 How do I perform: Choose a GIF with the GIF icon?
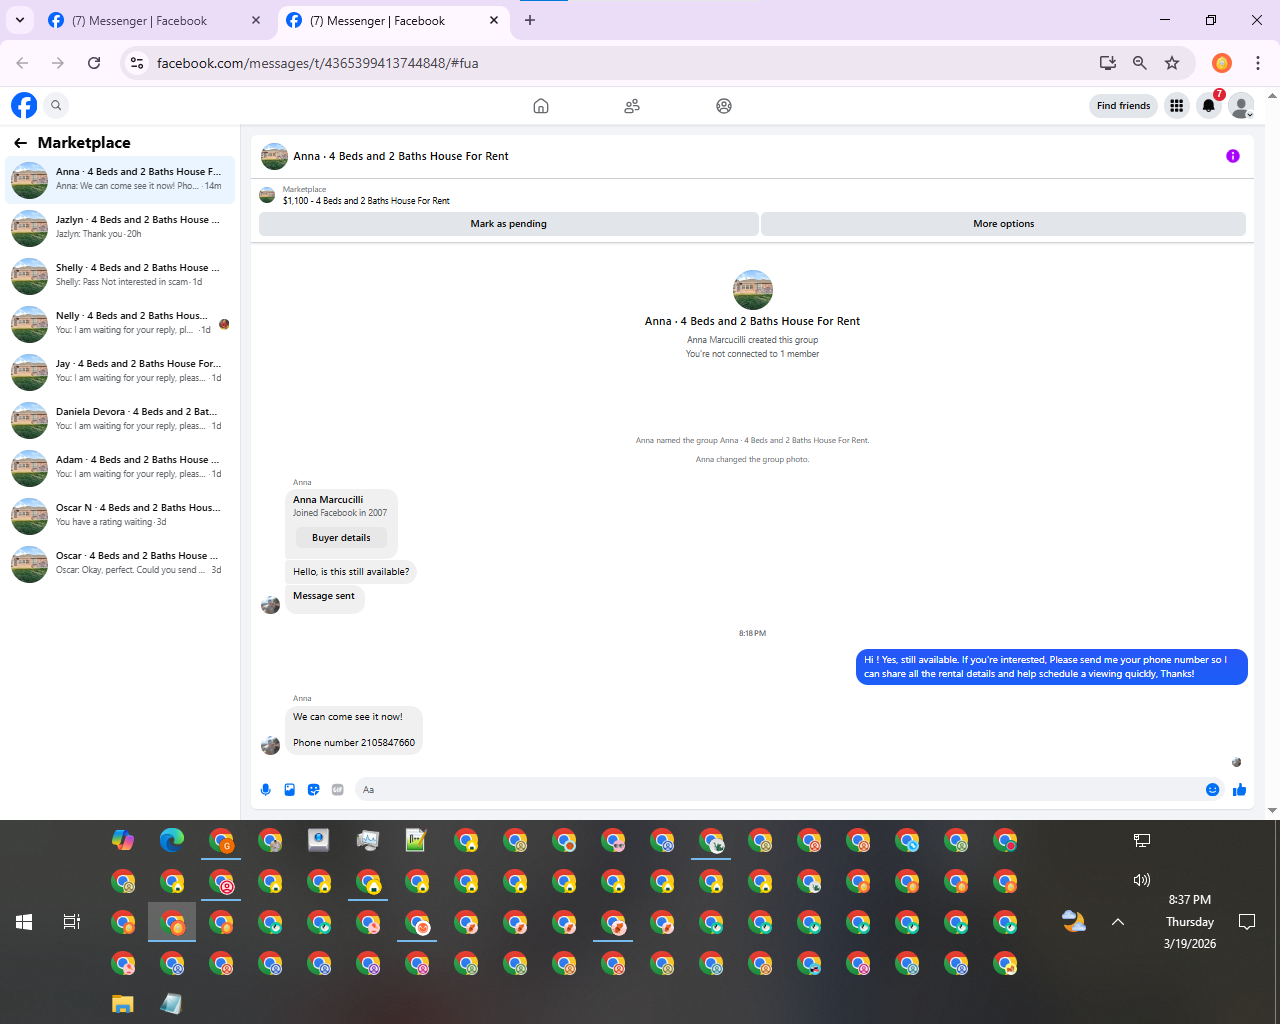pos(338,790)
